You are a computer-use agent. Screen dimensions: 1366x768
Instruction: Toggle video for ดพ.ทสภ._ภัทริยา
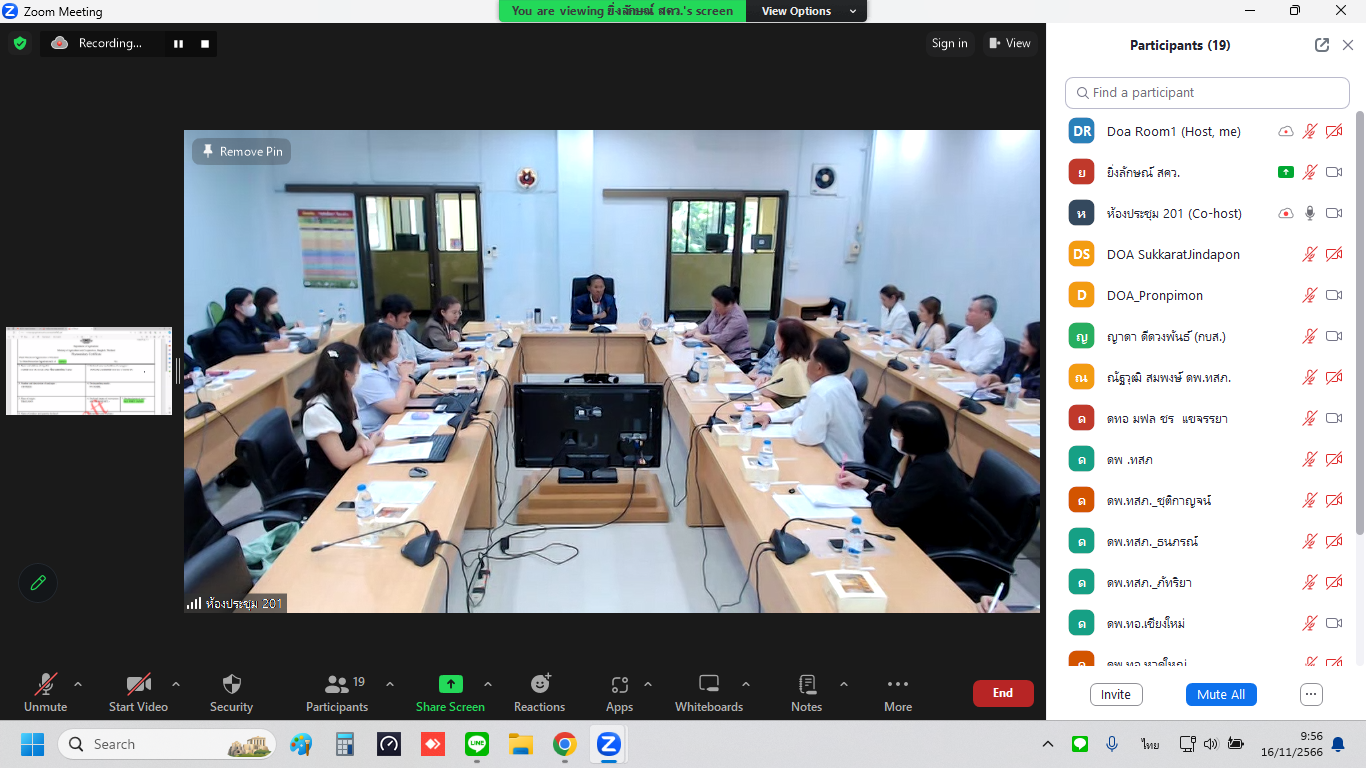click(x=1334, y=582)
